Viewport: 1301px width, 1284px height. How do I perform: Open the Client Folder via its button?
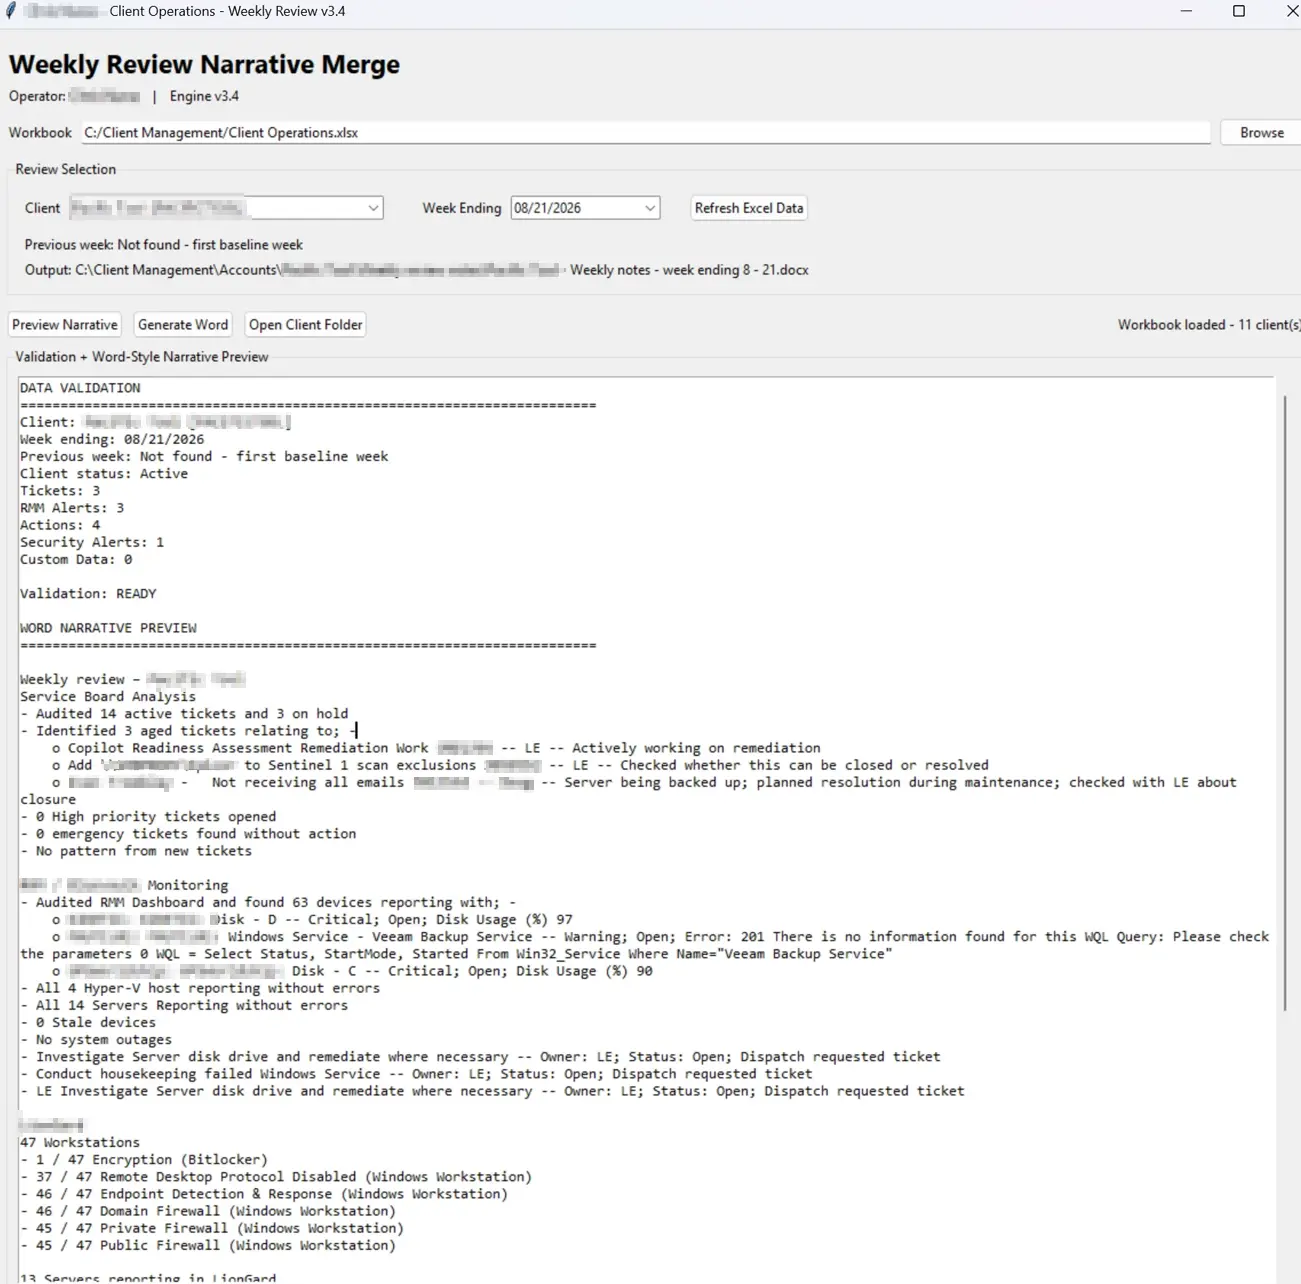pos(306,325)
